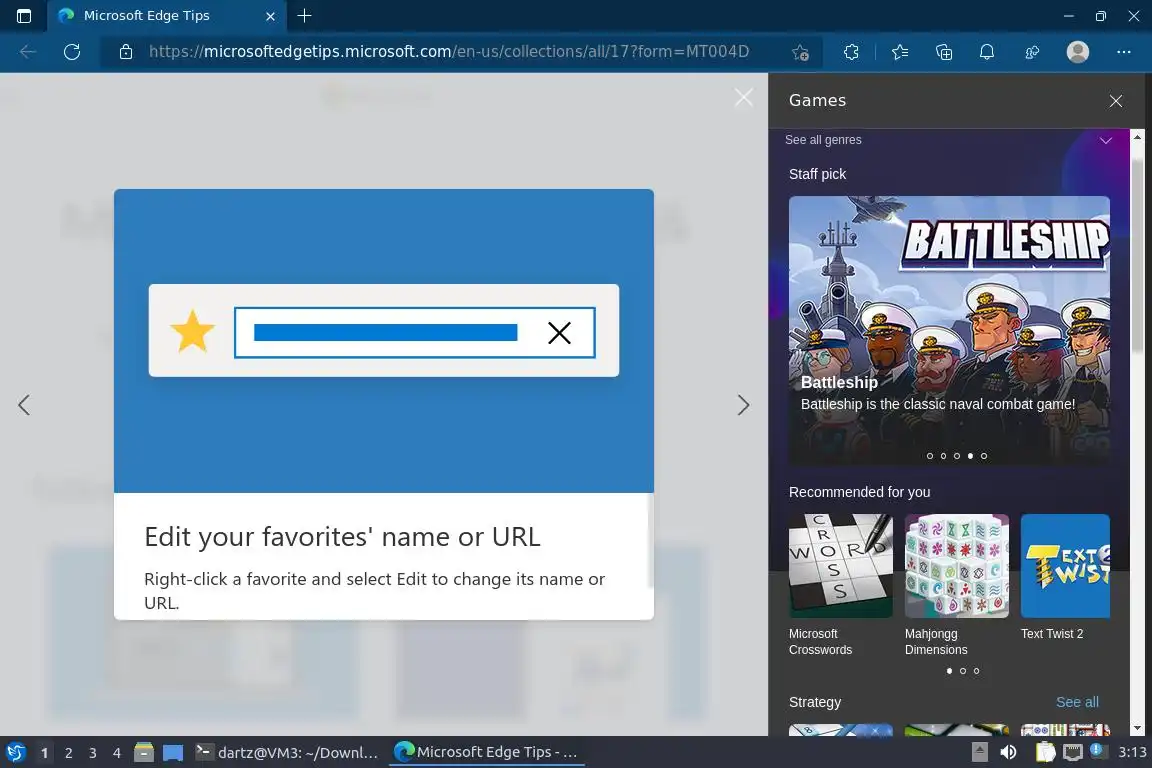Go to next tip with right chevron
The height and width of the screenshot is (768, 1152).
click(x=744, y=405)
